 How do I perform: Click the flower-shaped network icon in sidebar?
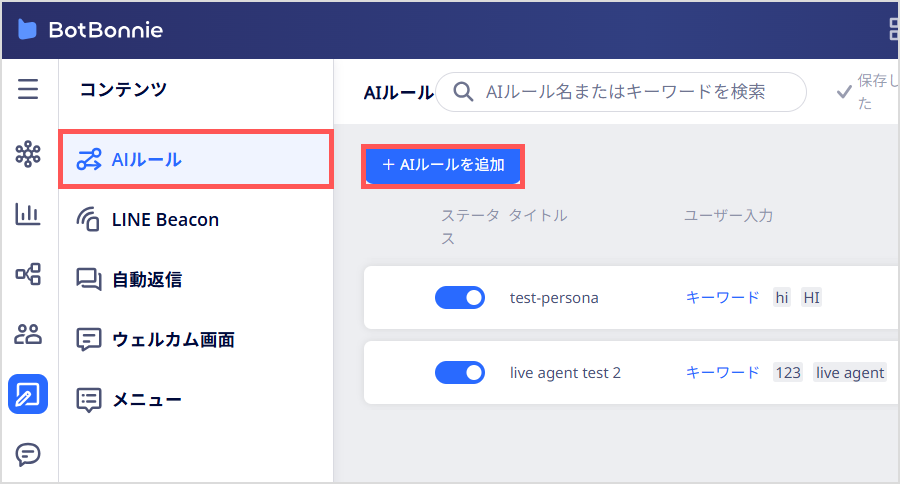pyautogui.click(x=28, y=154)
